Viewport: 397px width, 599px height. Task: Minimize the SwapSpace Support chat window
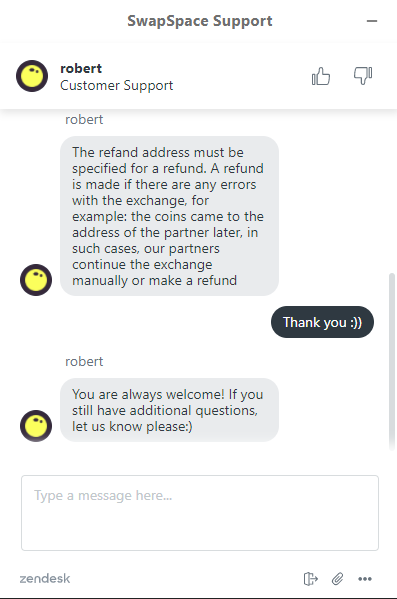point(372,21)
